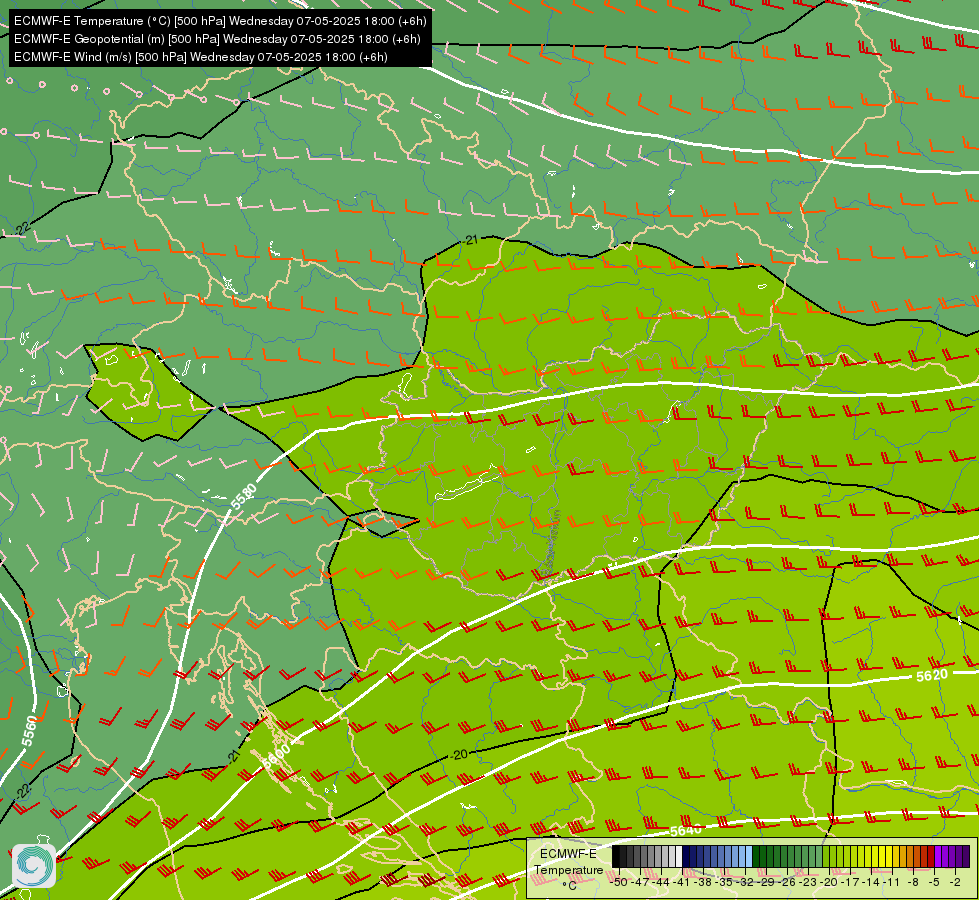Pick the black legend swatch above -50

click(616, 856)
